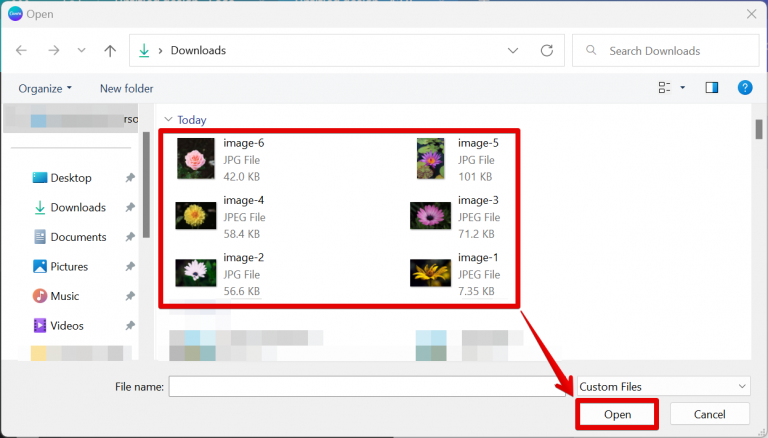
Task: Select the image-6 pink rose thumbnail
Action: pos(195,158)
